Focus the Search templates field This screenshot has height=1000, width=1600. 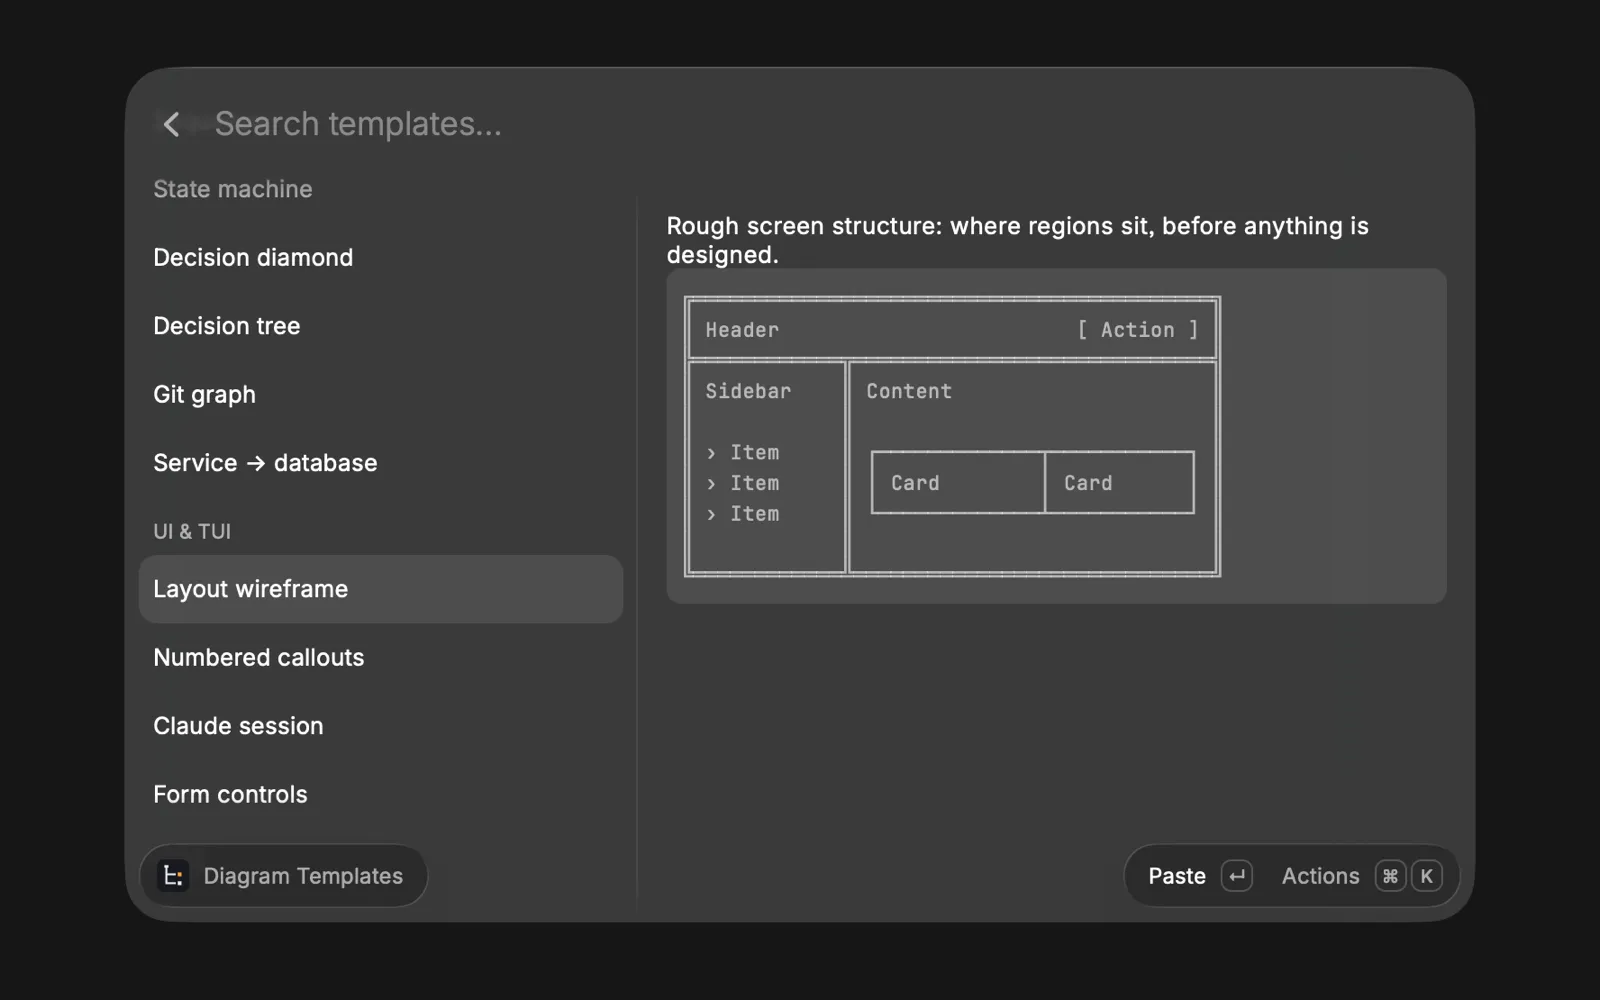click(x=358, y=124)
